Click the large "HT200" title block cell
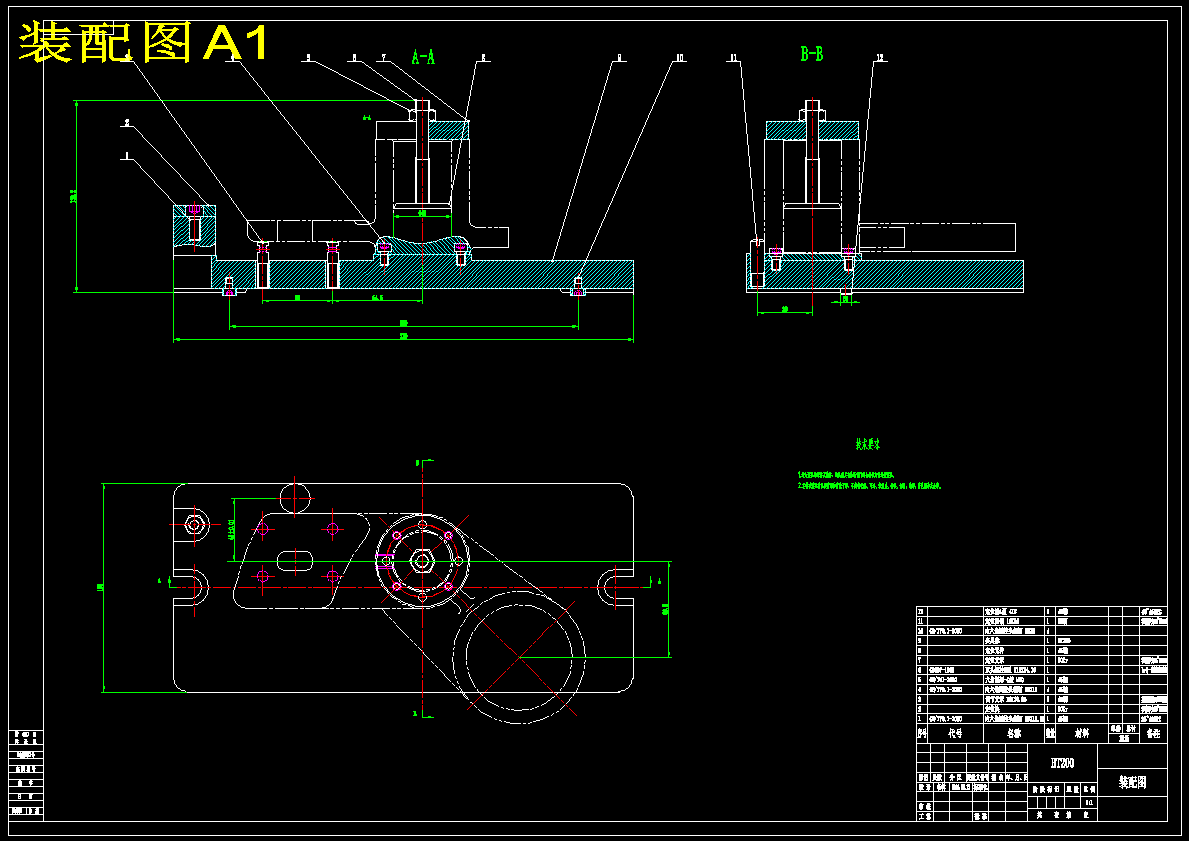 [x=1062, y=763]
